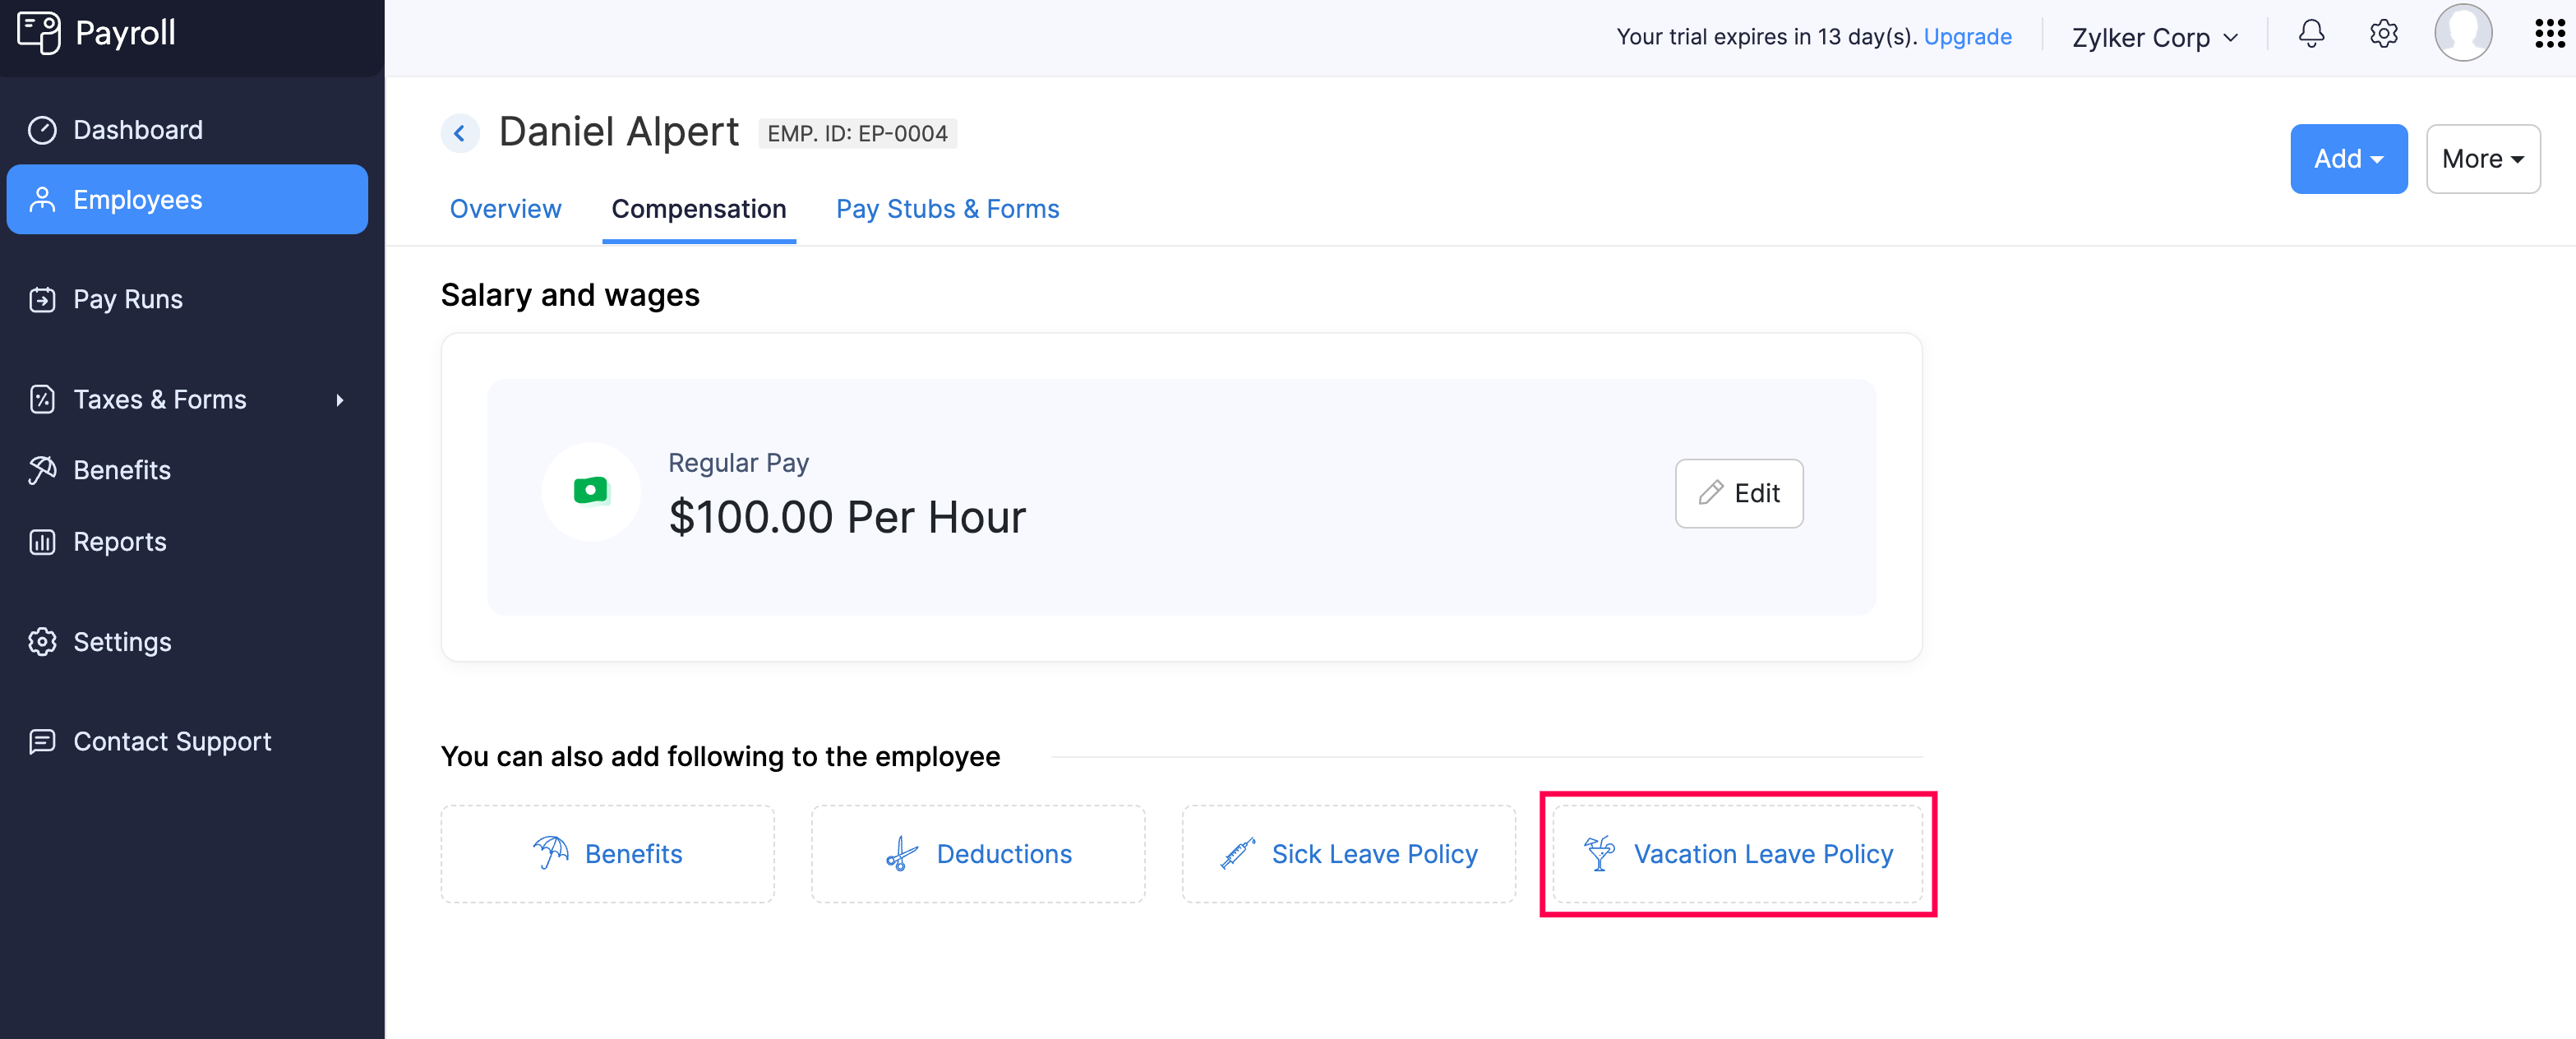Open the Reports section
The image size is (2576, 1039).
tap(119, 541)
